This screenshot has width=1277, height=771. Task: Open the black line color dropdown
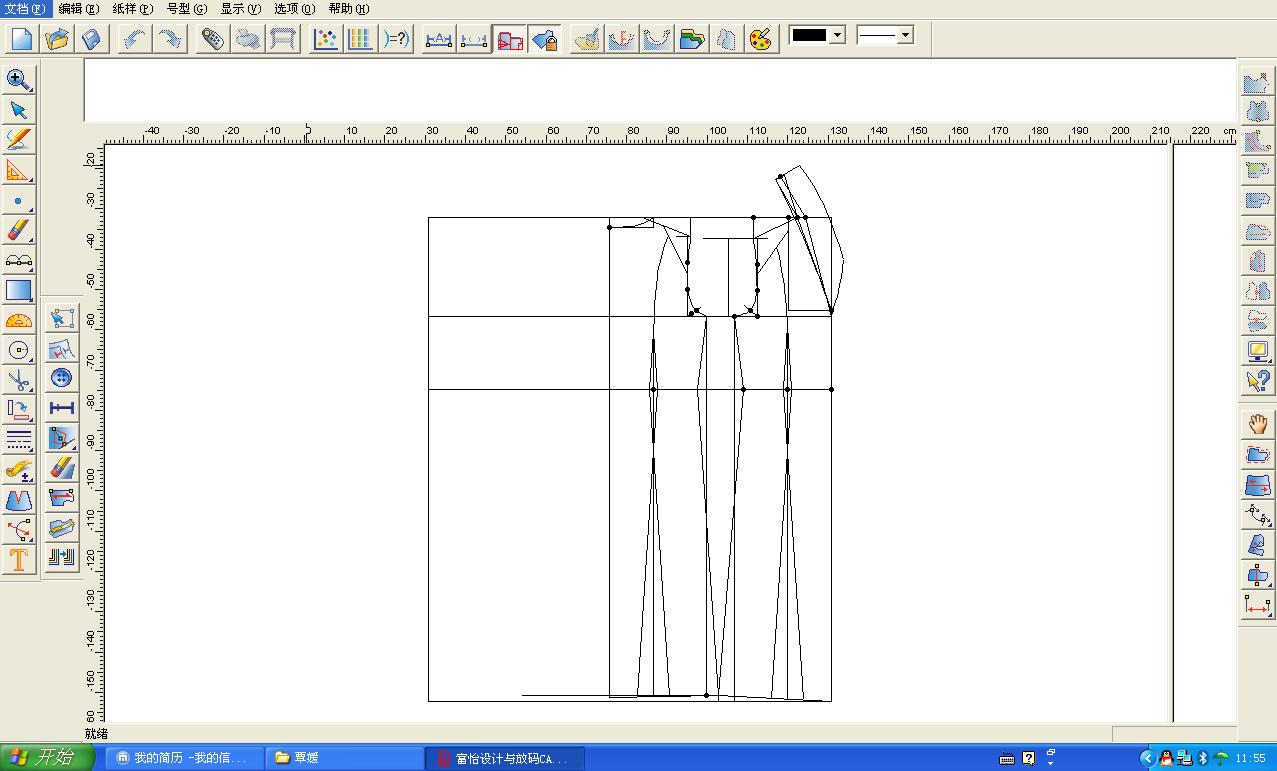pos(838,35)
